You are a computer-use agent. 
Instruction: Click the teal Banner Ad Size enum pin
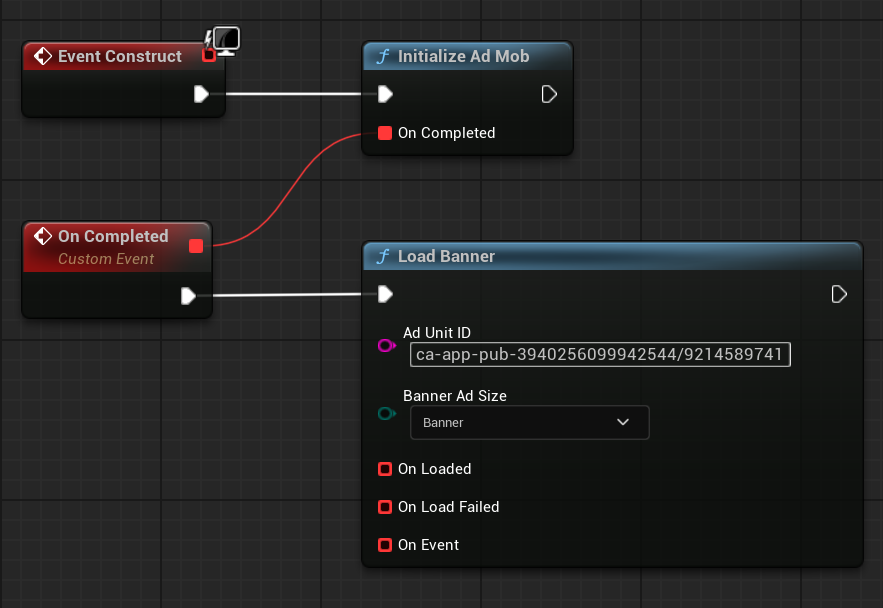[386, 413]
